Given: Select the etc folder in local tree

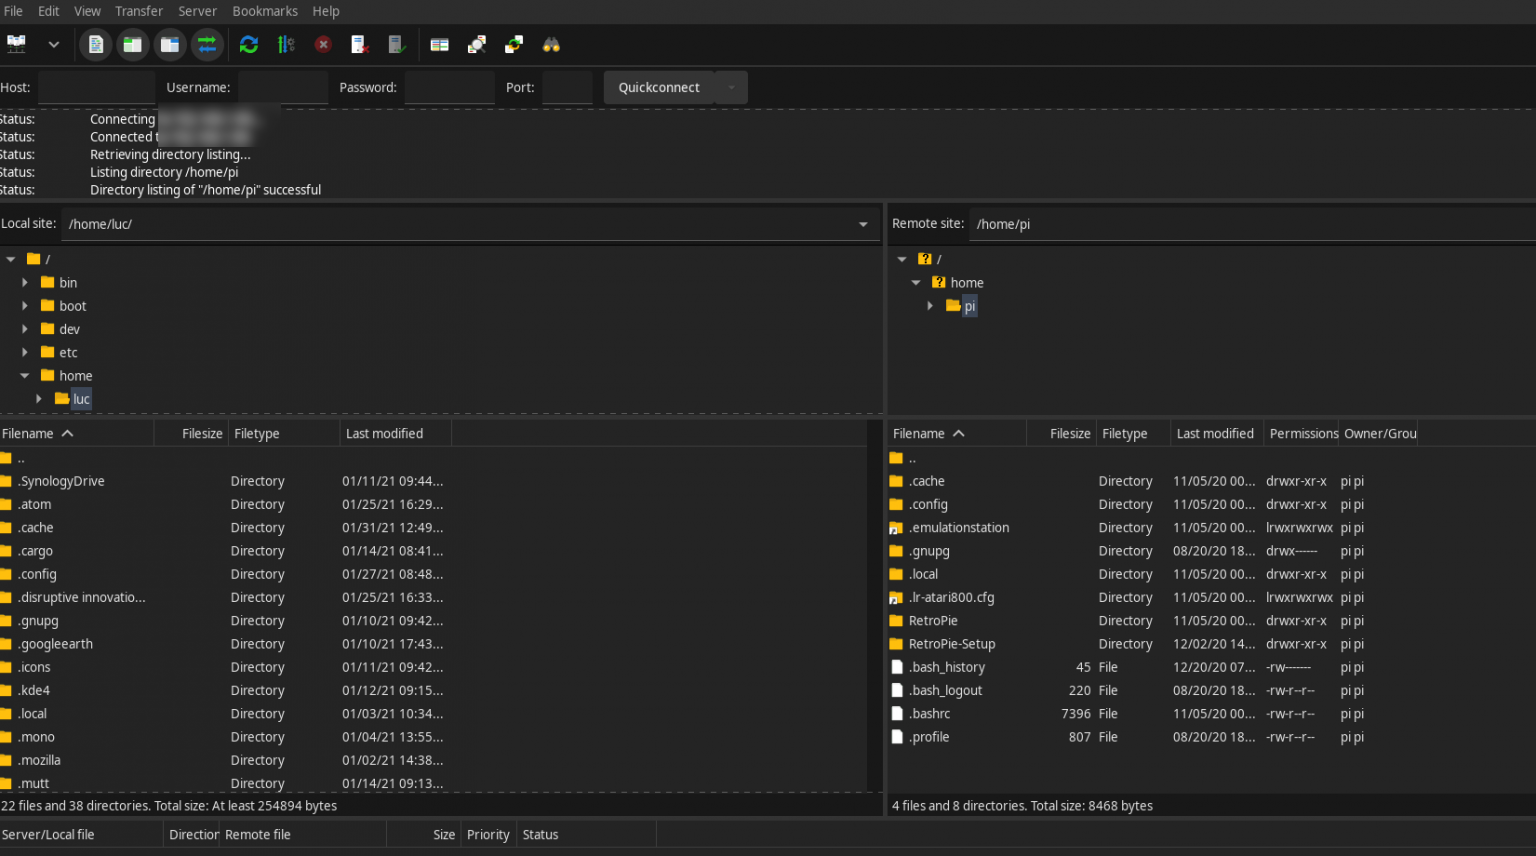Looking at the screenshot, I should point(68,352).
